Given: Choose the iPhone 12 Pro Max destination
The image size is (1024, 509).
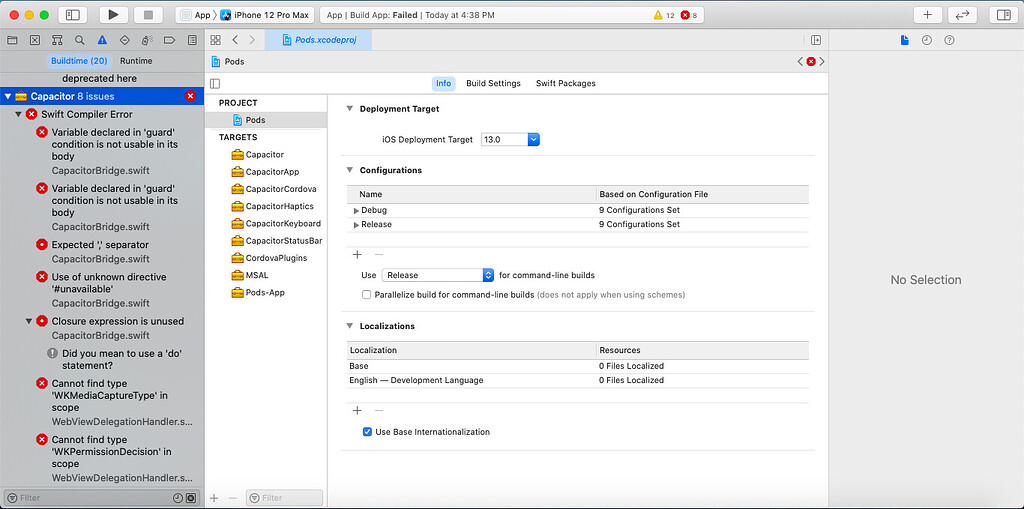Looking at the screenshot, I should click(x=265, y=15).
